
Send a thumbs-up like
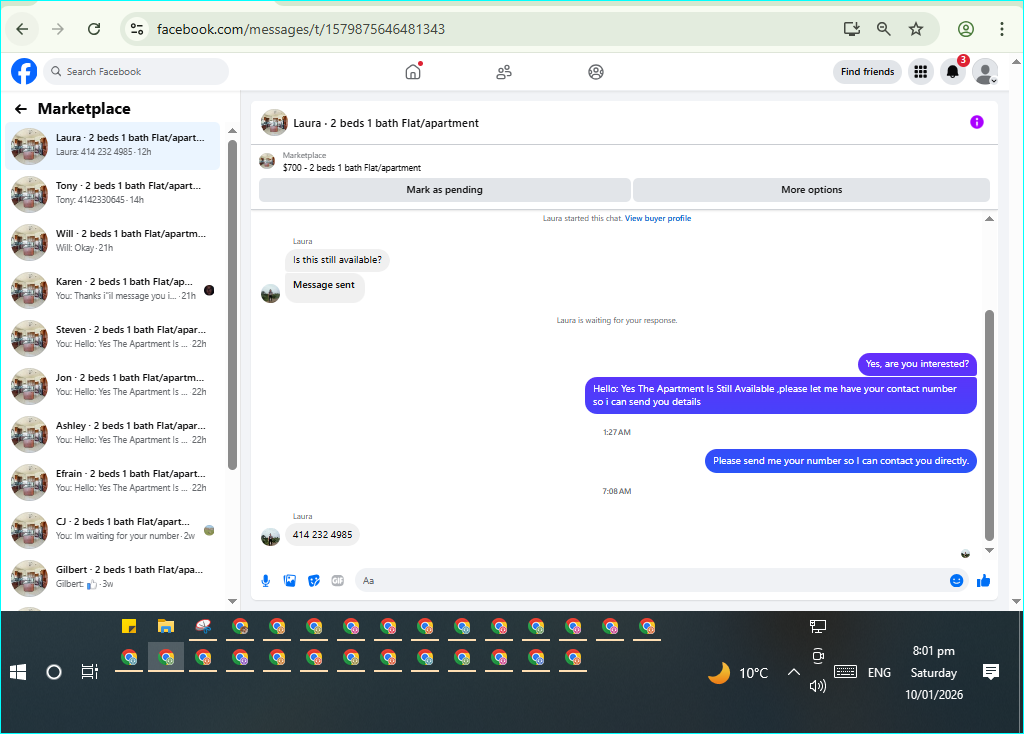point(984,581)
